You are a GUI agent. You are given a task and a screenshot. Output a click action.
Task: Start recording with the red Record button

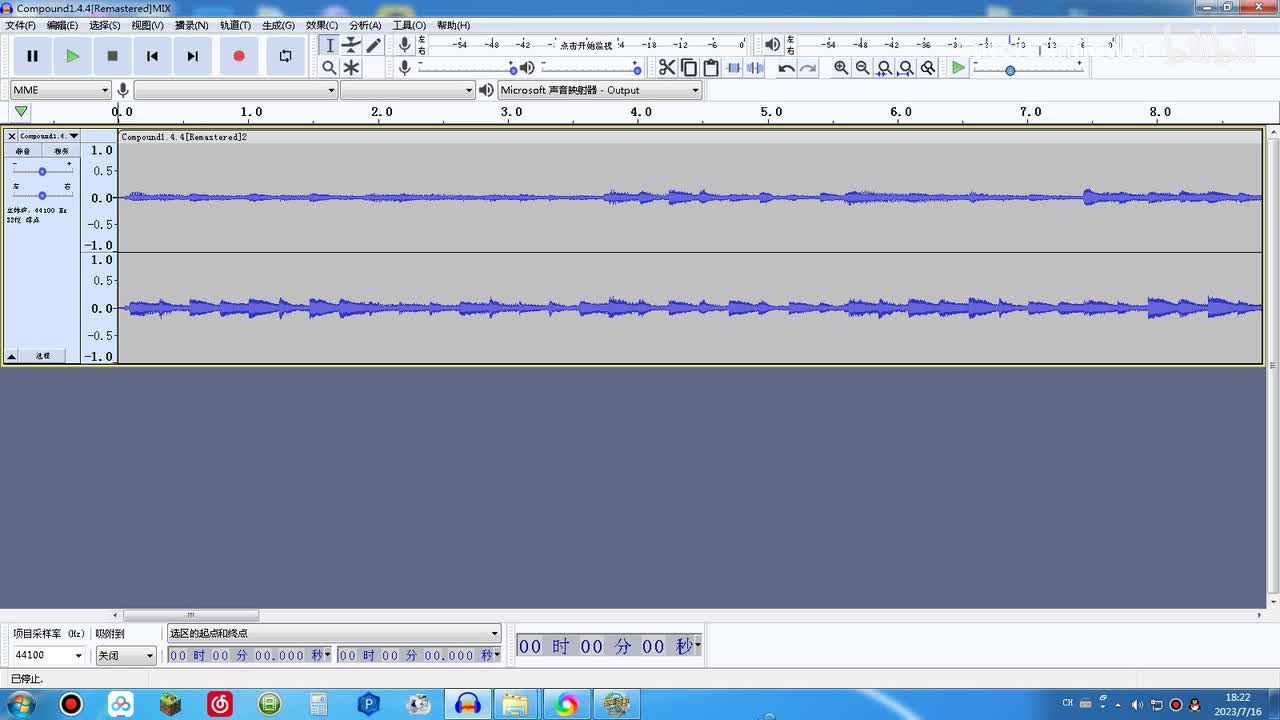238,56
